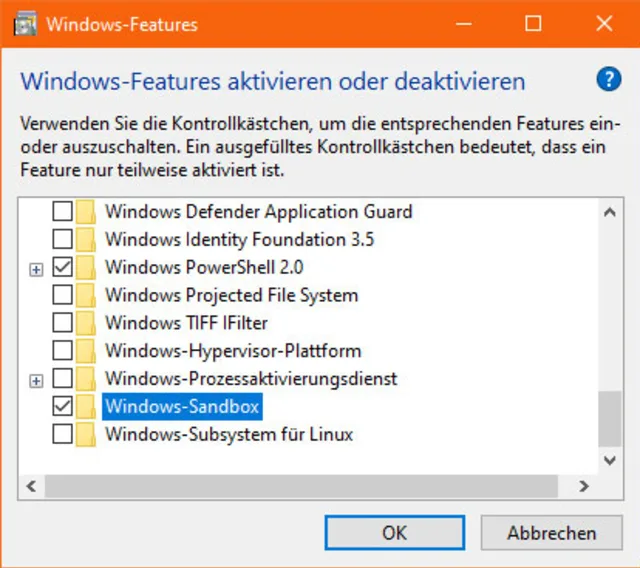Click folder icon next to Windows-Hypervisor-Plattform
Viewport: 640px width, 568px height.
[87, 352]
